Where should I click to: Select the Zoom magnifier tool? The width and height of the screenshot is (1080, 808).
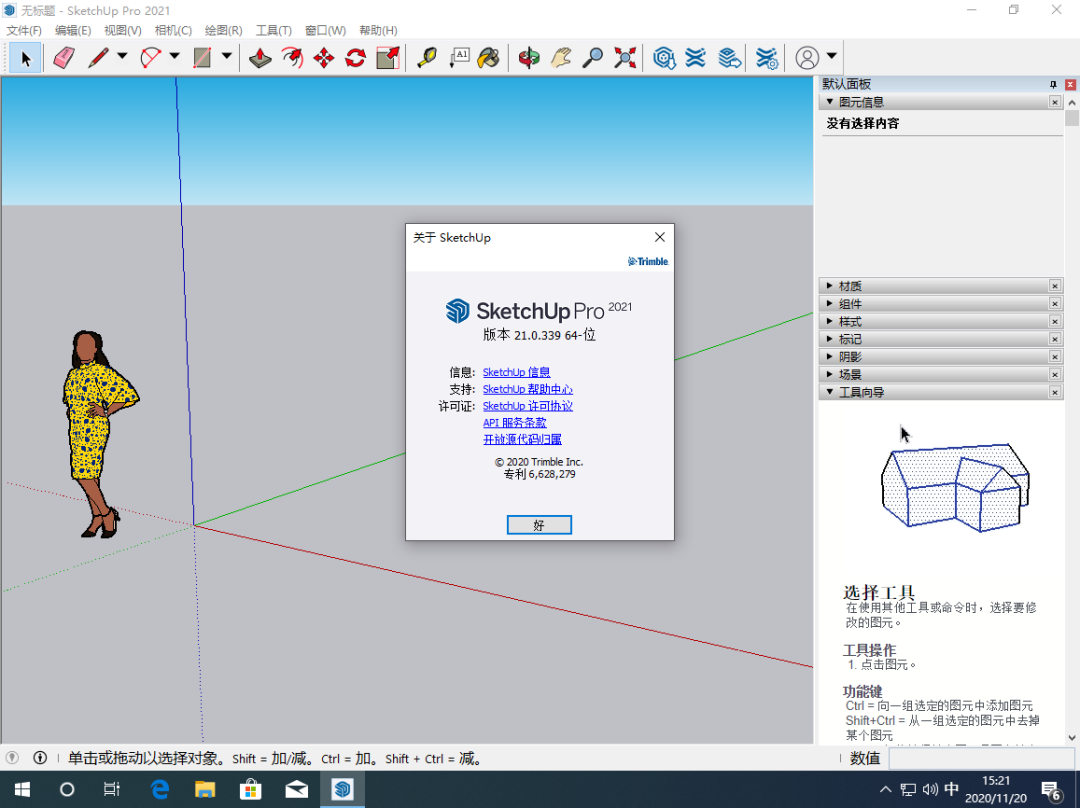pyautogui.click(x=592, y=57)
